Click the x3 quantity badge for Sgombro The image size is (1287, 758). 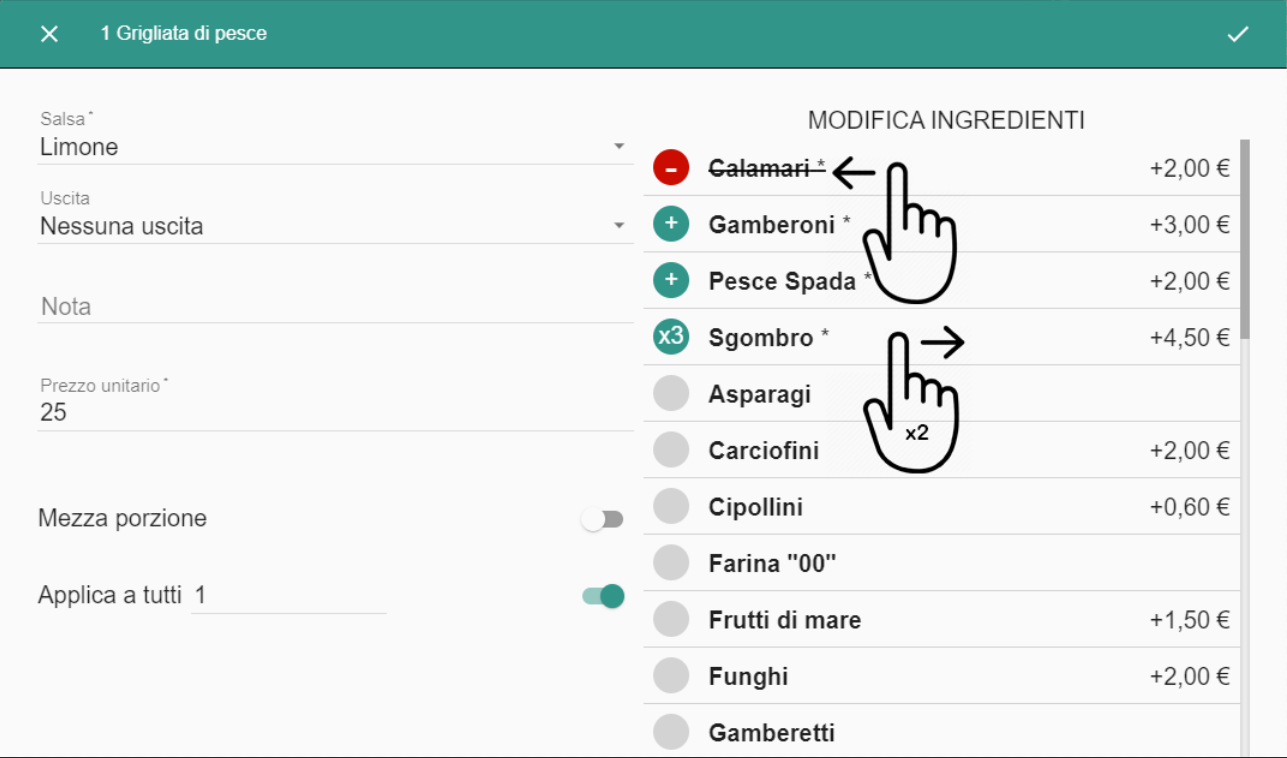[x=671, y=337]
